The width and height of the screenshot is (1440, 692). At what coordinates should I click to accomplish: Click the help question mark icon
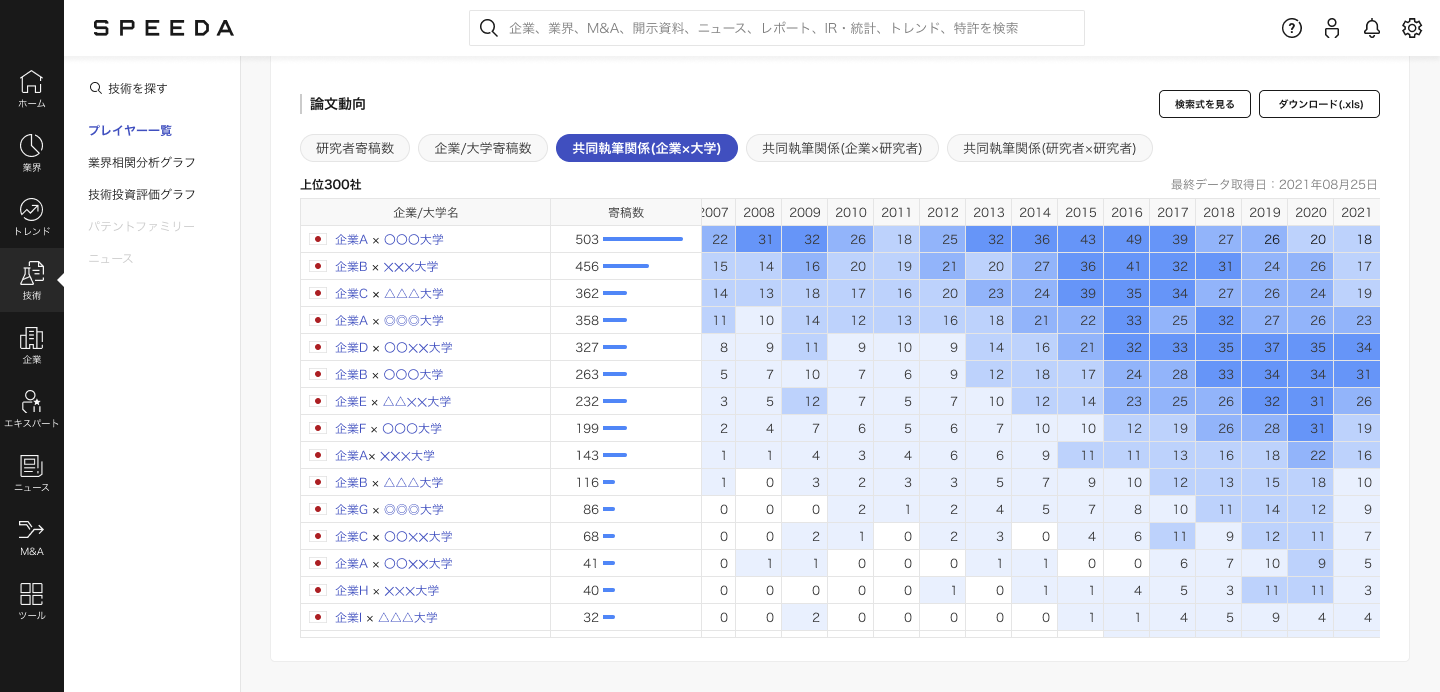pos(1292,28)
